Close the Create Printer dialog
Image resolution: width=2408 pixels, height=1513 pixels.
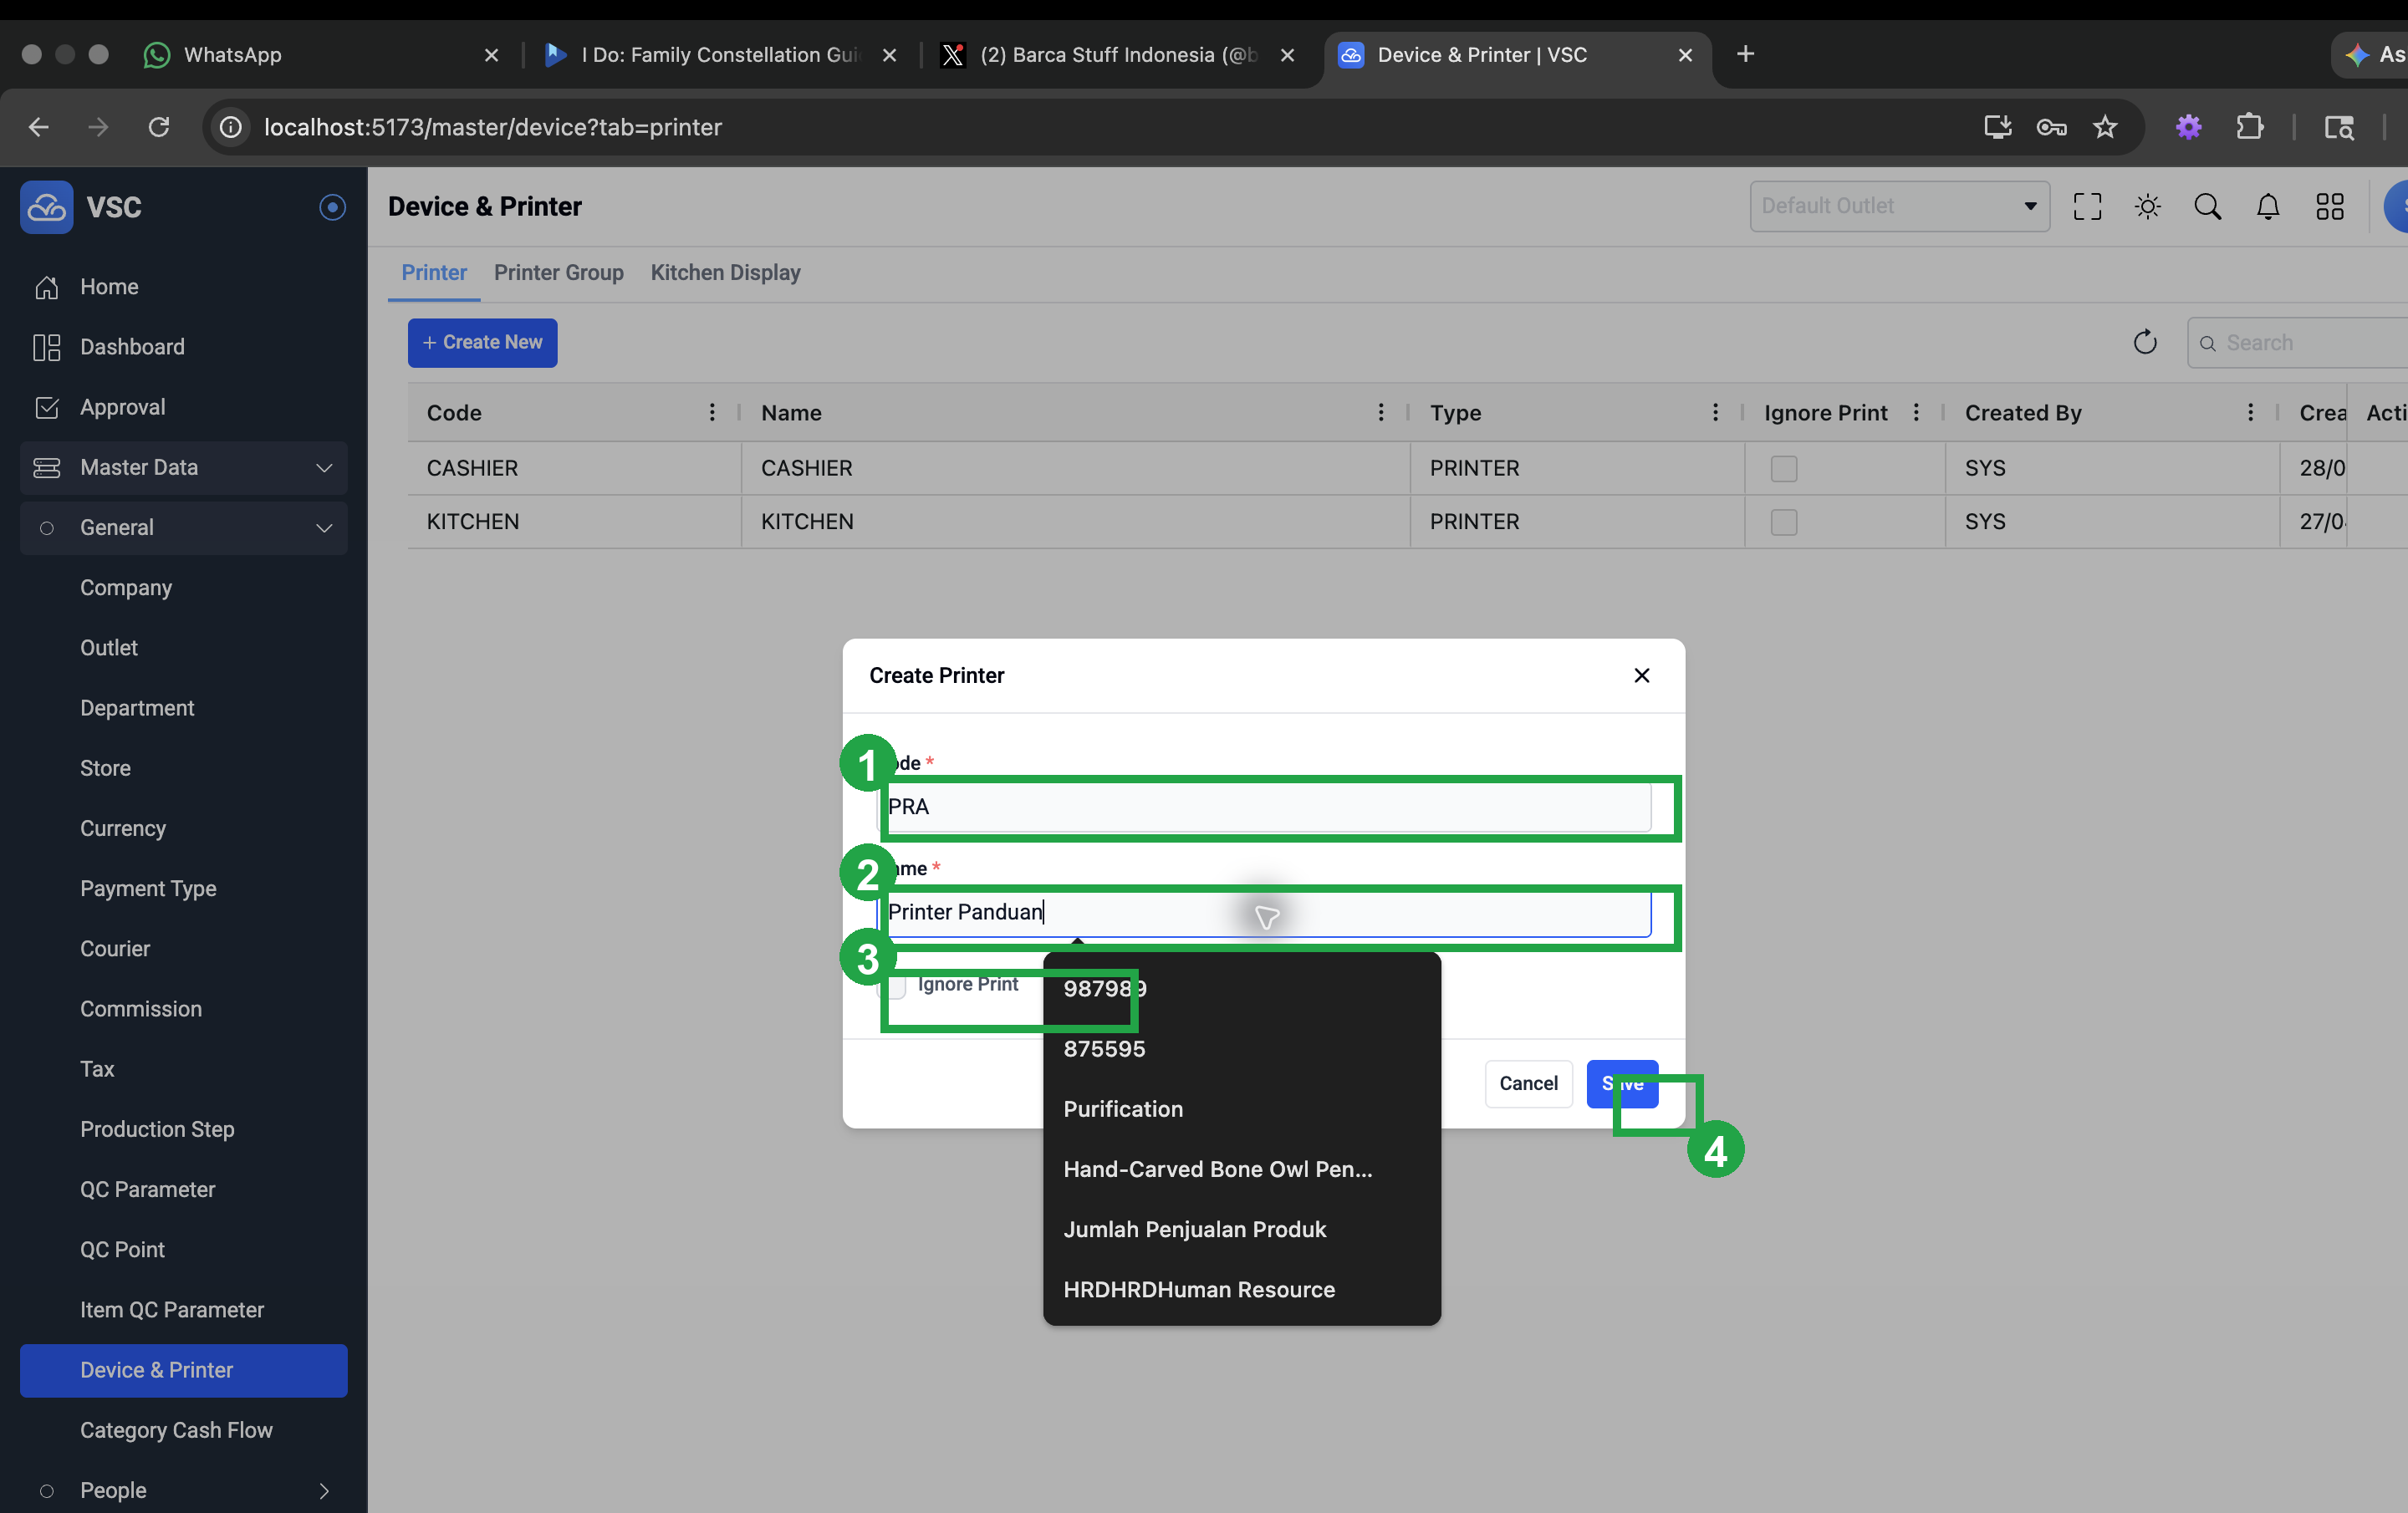(x=1641, y=676)
